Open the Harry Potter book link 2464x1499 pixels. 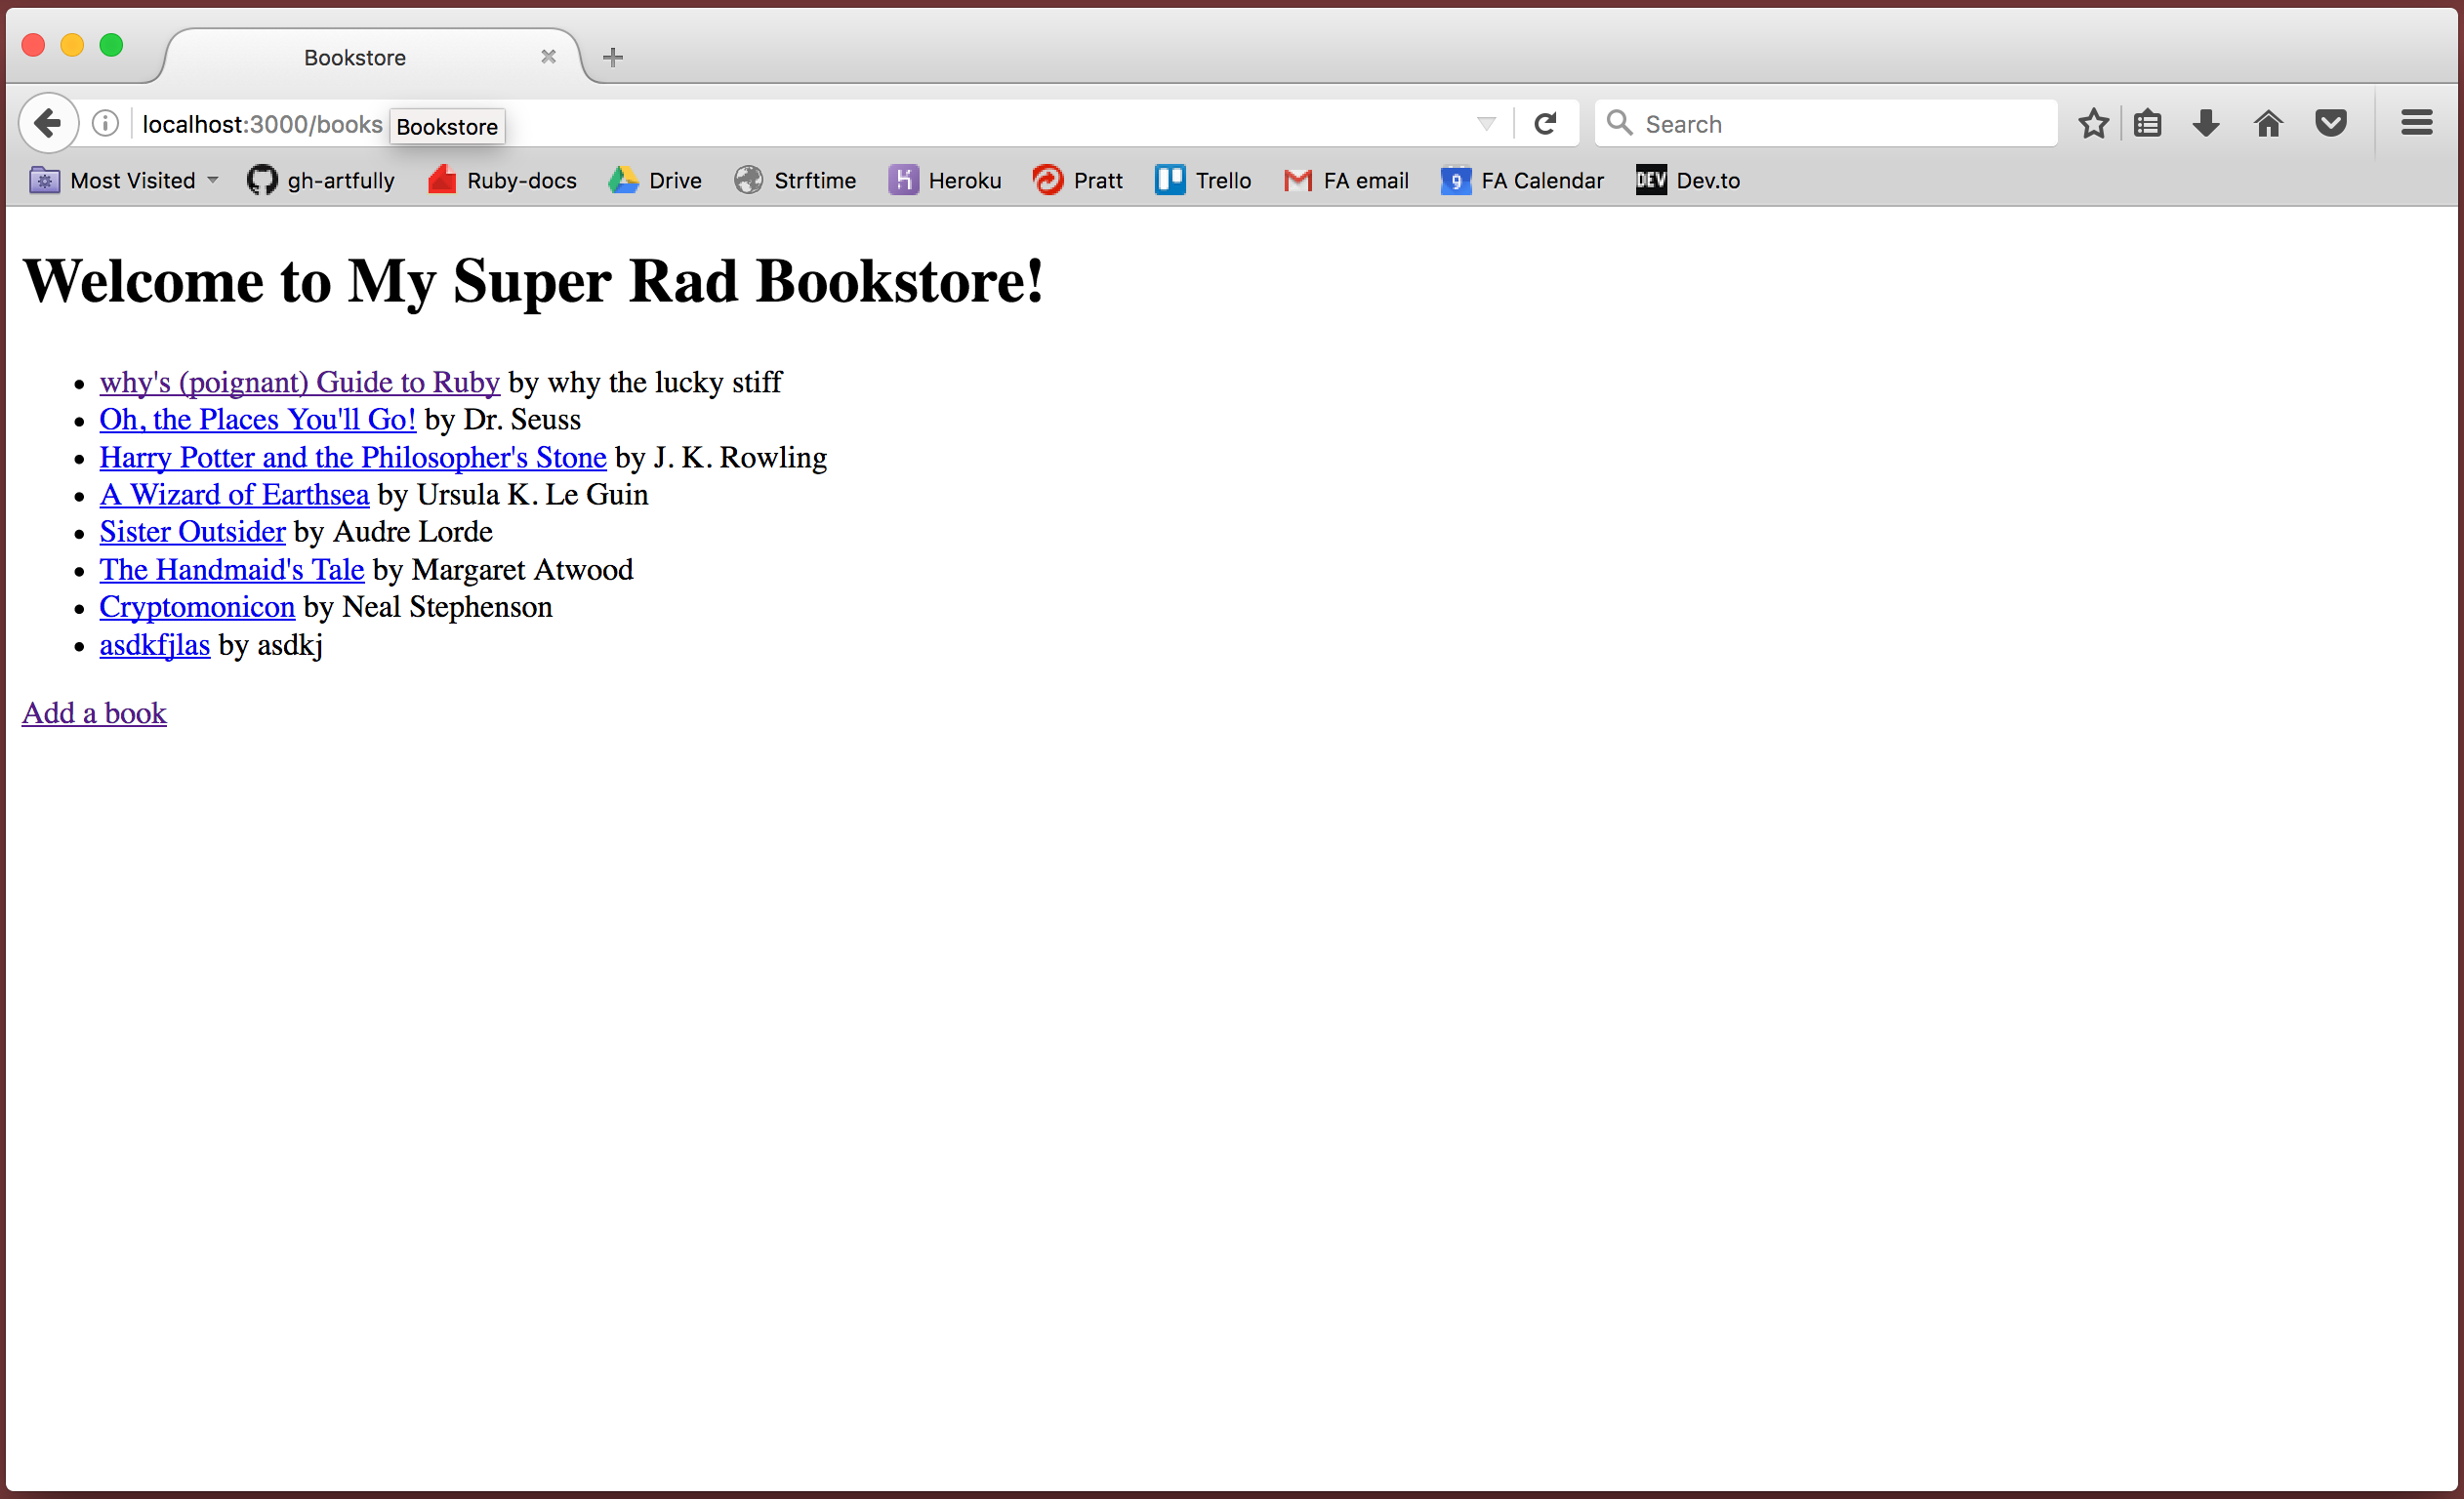352,458
